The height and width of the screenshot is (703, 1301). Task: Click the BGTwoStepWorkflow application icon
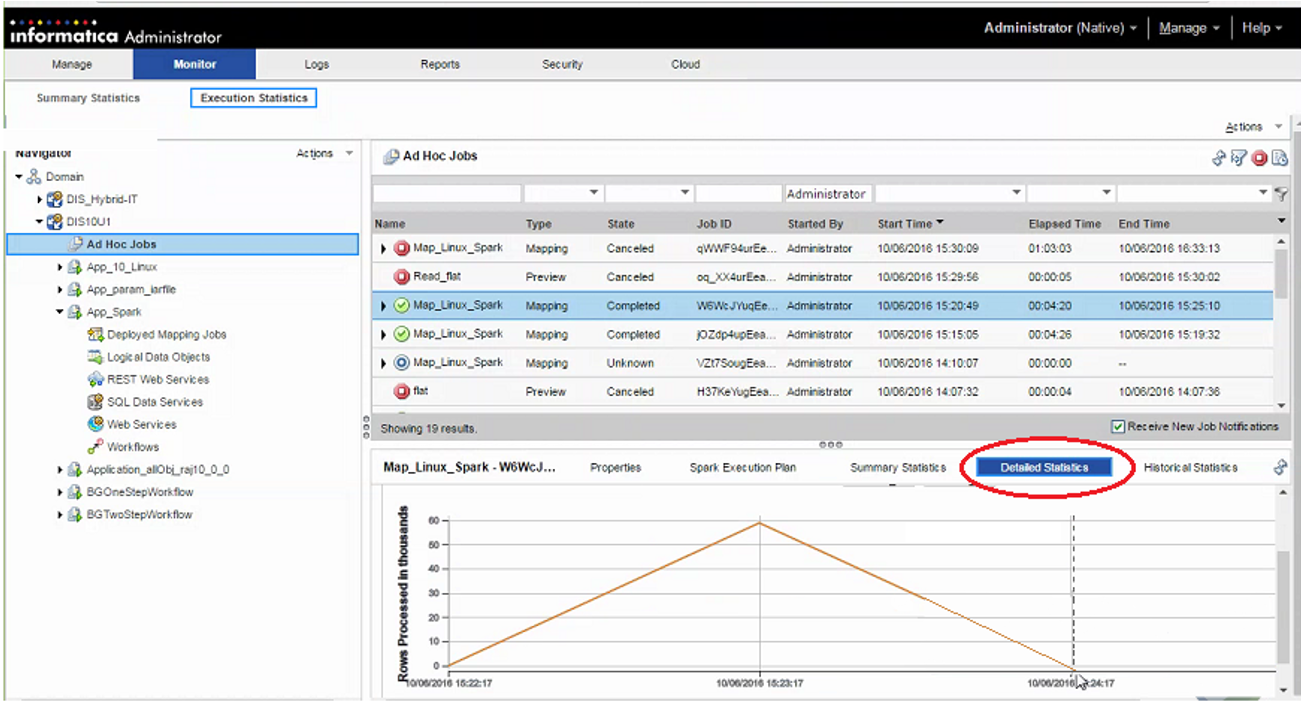click(75, 515)
